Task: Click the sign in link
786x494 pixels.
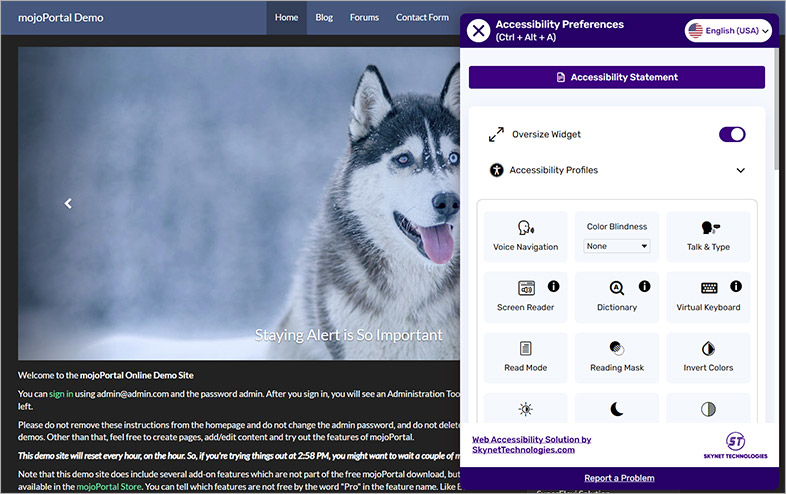Action: (x=61, y=394)
